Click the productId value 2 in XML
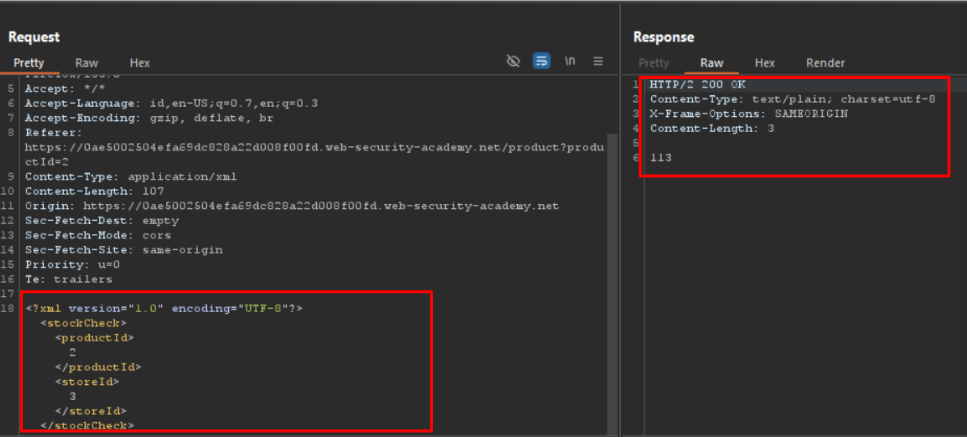Viewport: 967px width, 437px height. [73, 352]
